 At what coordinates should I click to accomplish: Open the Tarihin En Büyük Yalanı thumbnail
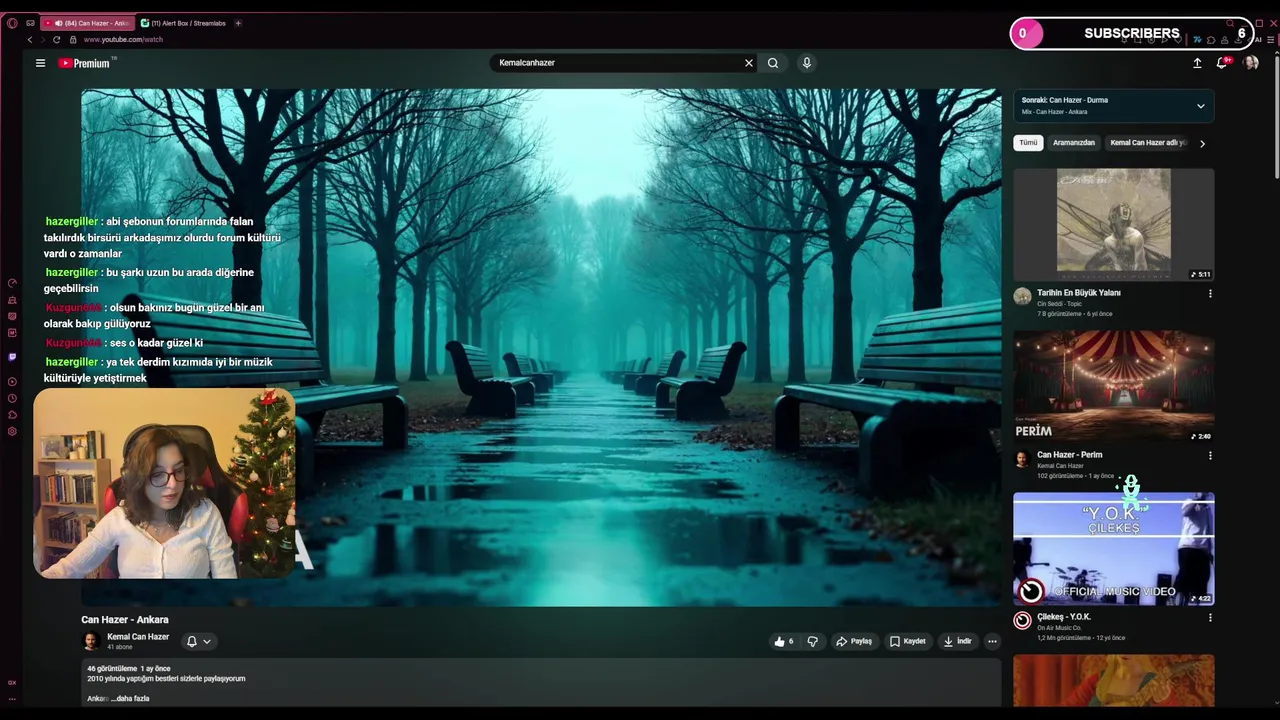(x=1114, y=225)
